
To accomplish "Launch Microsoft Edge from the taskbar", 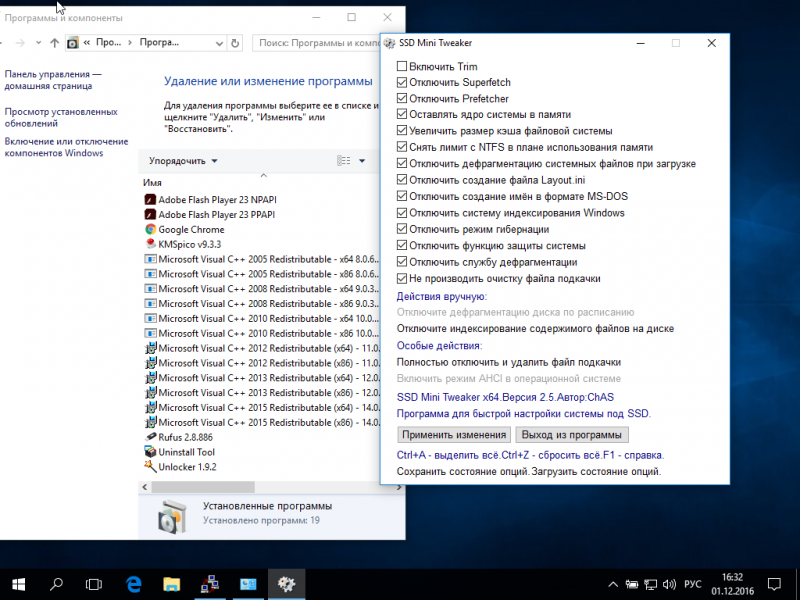I will (134, 584).
